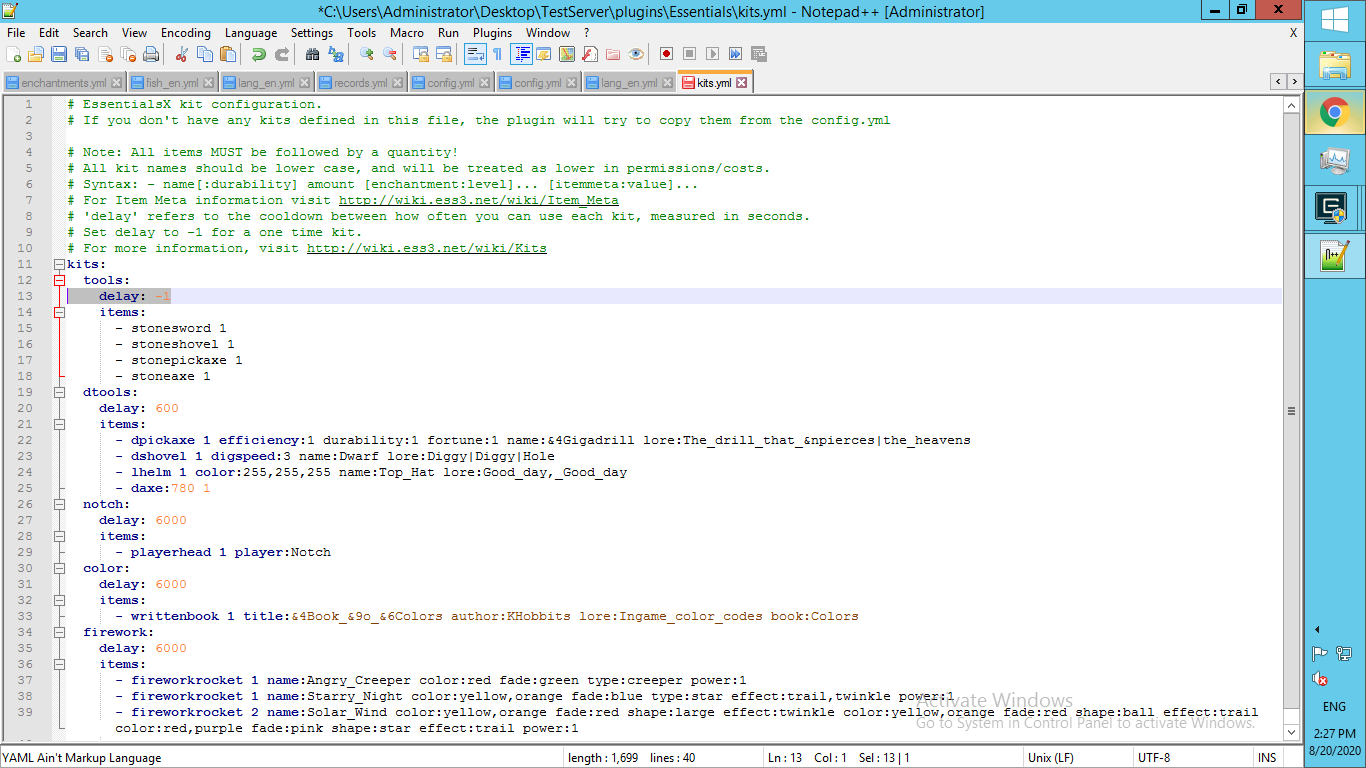Click the Undo arrow icon
The image size is (1366, 768).
tap(258, 54)
